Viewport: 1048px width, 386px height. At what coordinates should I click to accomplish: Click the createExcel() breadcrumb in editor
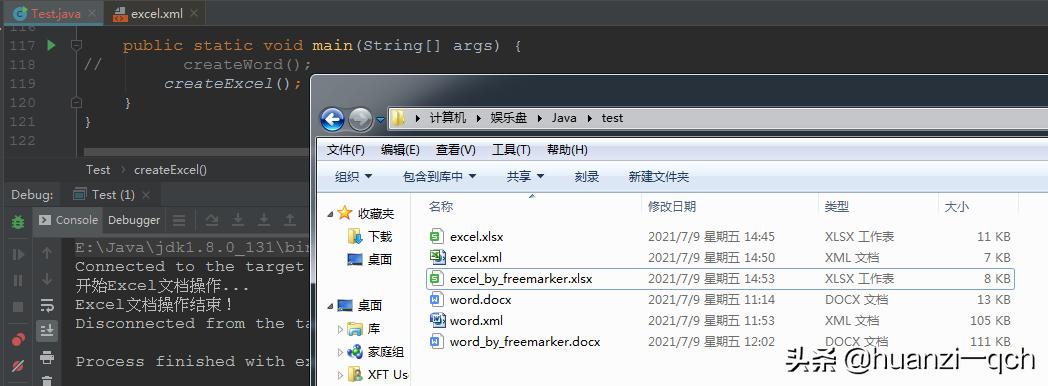point(170,170)
